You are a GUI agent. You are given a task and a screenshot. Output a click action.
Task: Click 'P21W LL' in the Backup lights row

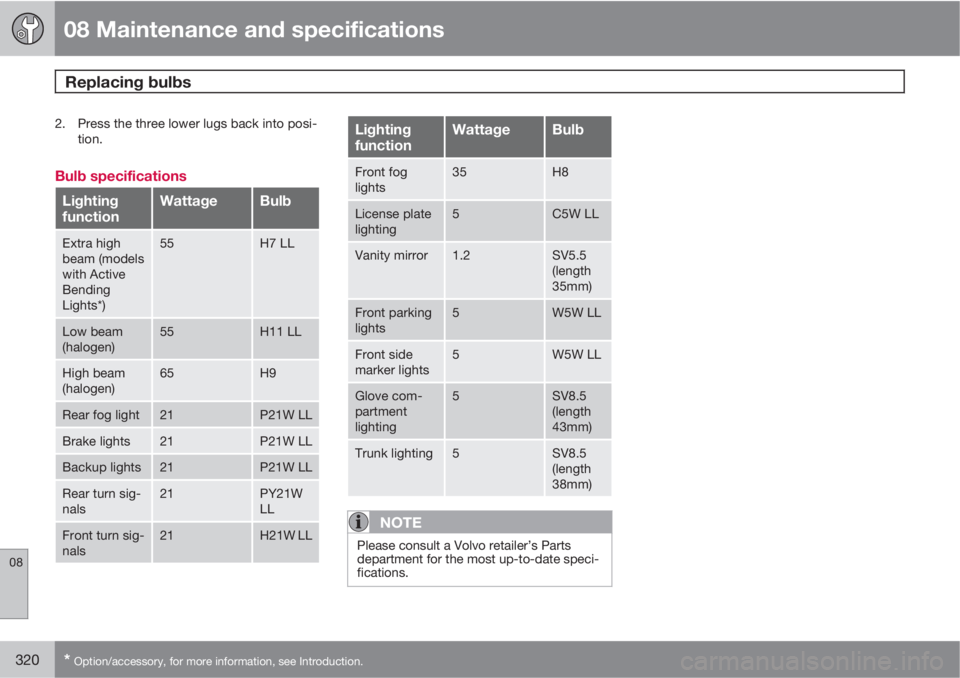click(285, 467)
